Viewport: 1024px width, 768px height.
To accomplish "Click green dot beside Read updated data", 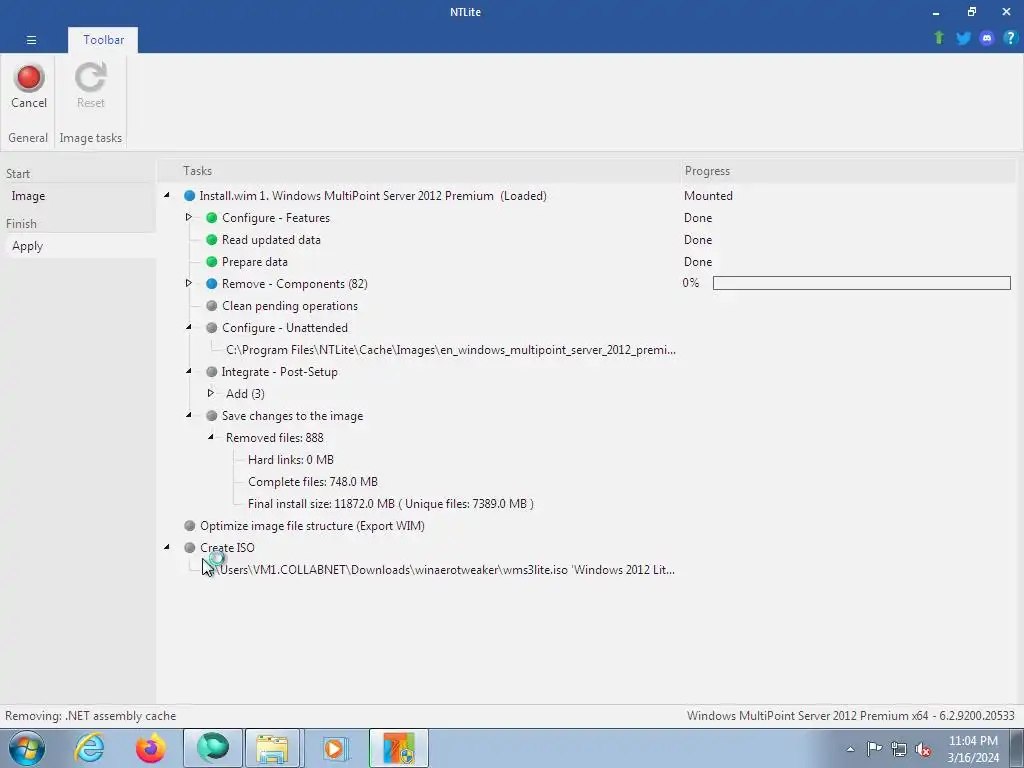I will click(x=212, y=240).
